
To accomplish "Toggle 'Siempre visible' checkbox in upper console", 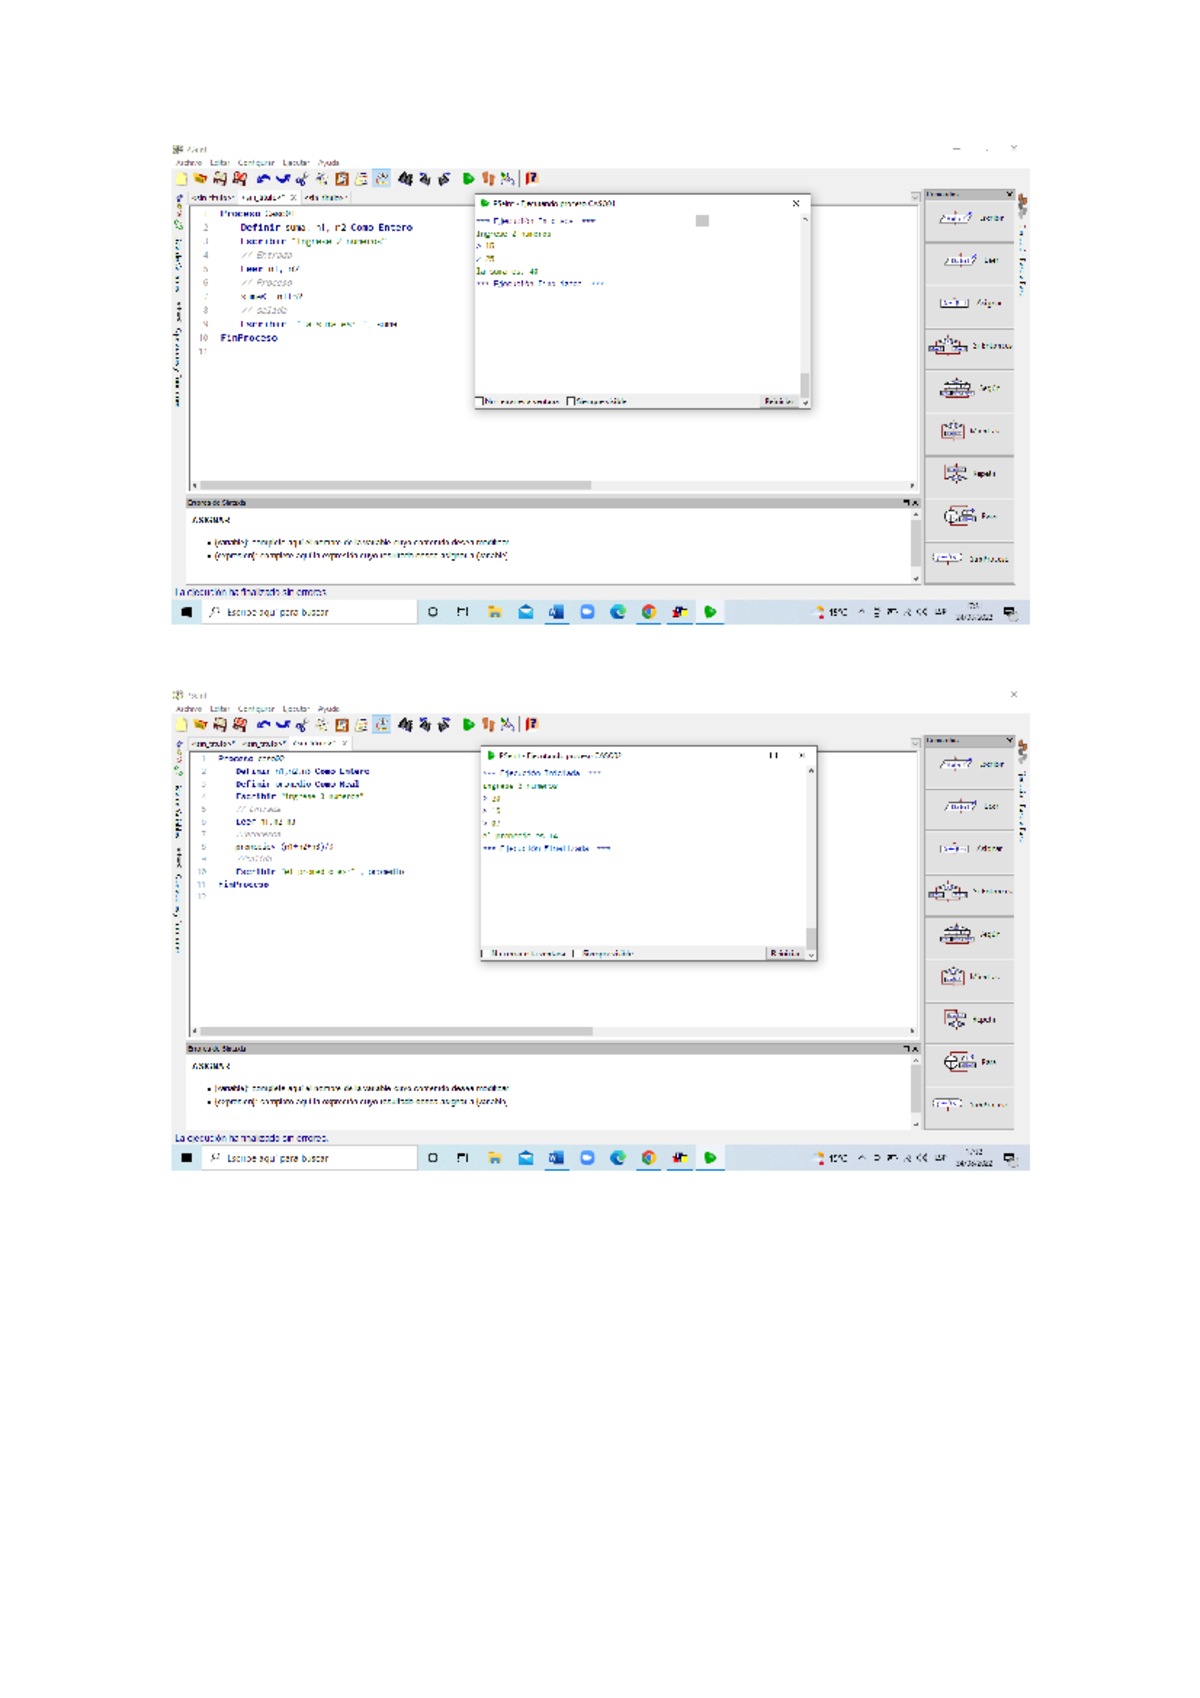I will [x=571, y=402].
